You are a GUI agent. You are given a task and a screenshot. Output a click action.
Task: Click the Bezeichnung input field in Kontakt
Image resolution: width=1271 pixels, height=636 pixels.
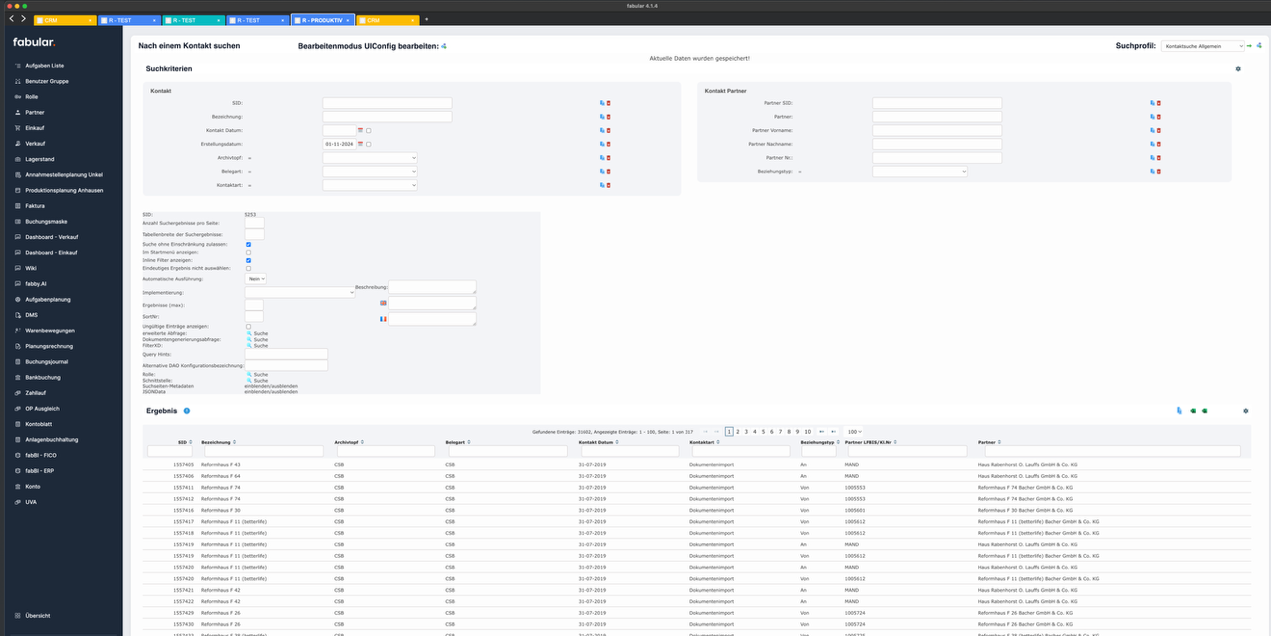click(386, 117)
